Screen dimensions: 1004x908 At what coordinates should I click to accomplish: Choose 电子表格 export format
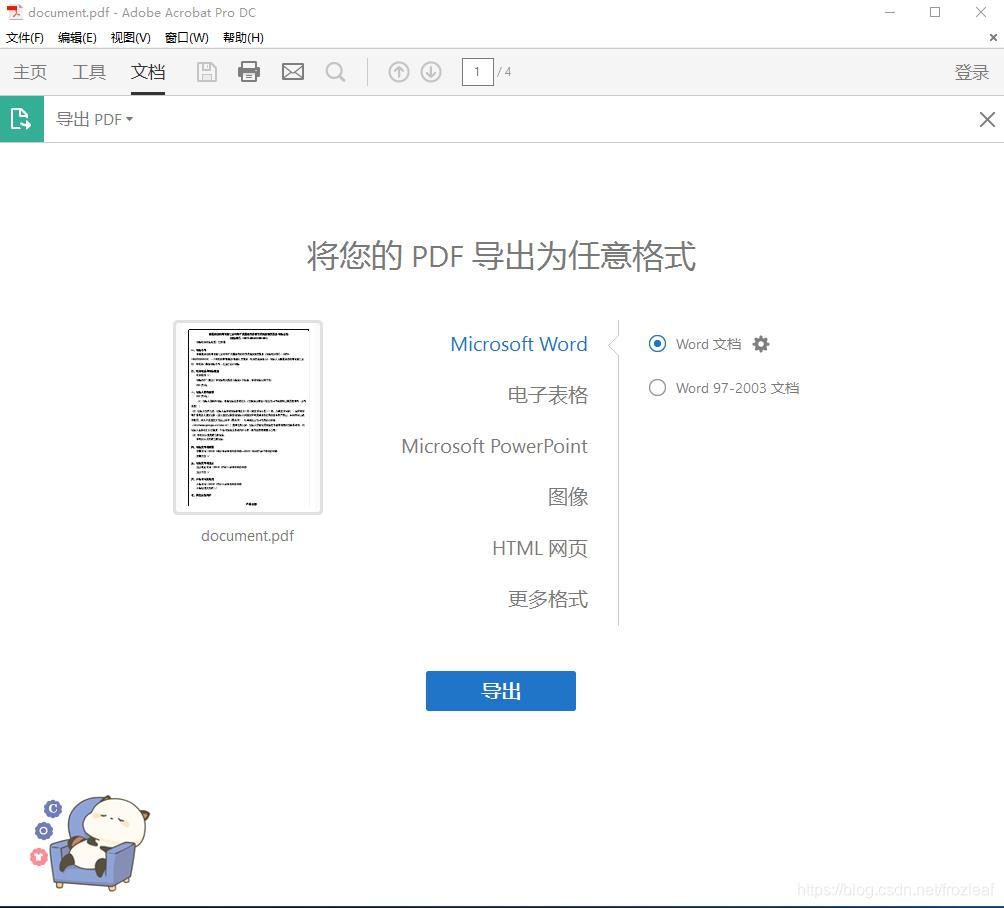547,395
